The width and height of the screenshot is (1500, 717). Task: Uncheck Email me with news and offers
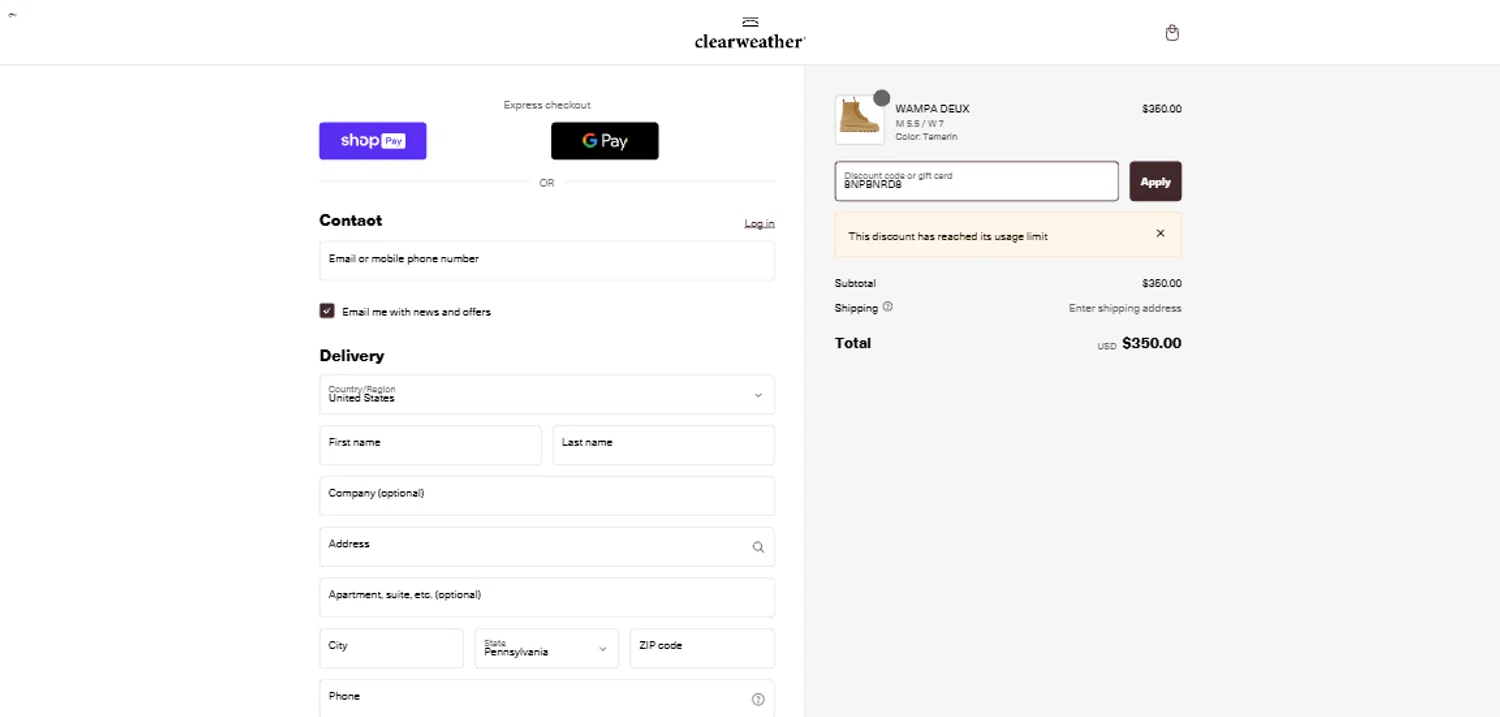327,311
